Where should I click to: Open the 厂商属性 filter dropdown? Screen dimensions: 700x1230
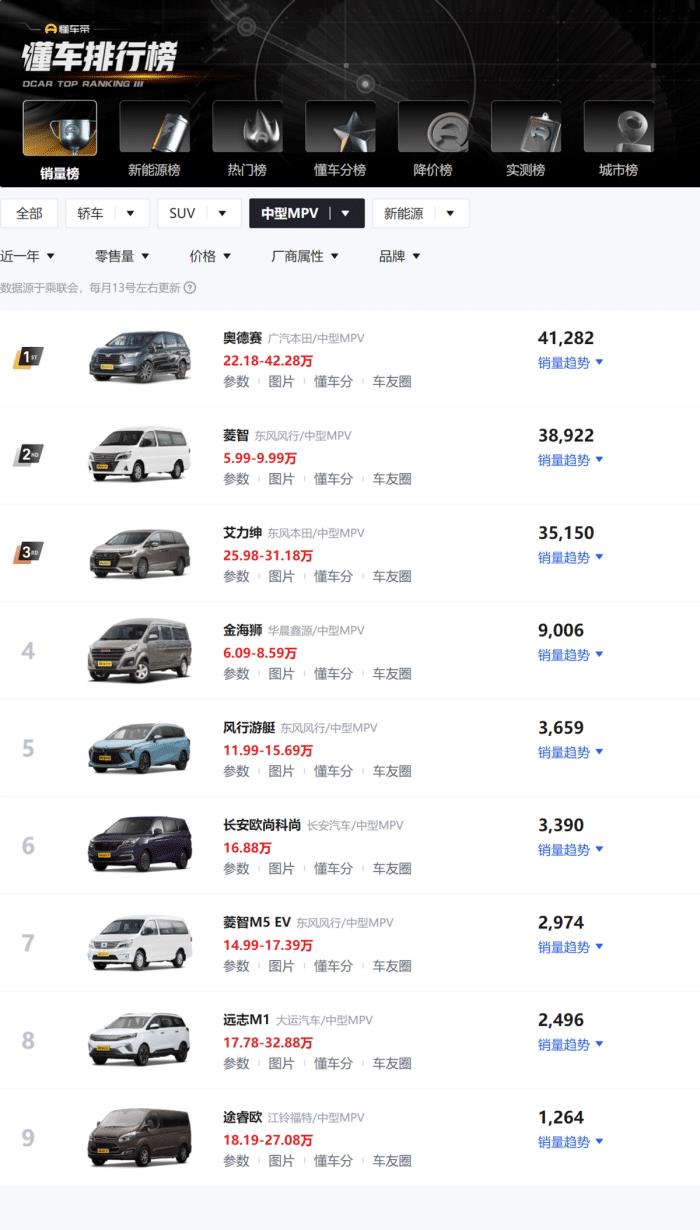coord(305,256)
